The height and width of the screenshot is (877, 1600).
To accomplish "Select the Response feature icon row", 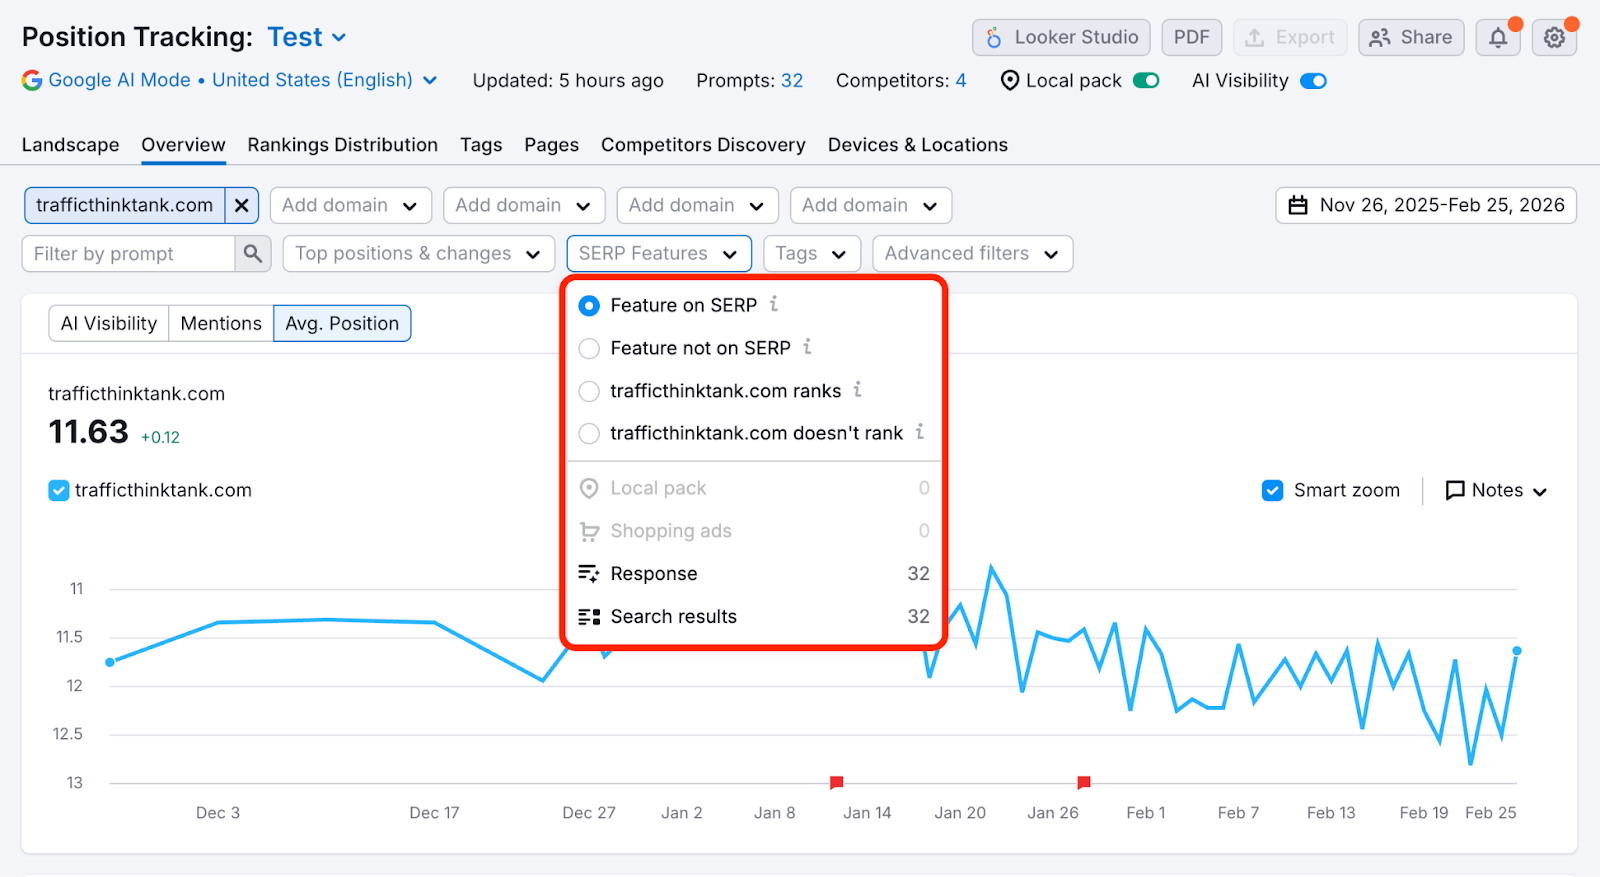I will 589,574.
